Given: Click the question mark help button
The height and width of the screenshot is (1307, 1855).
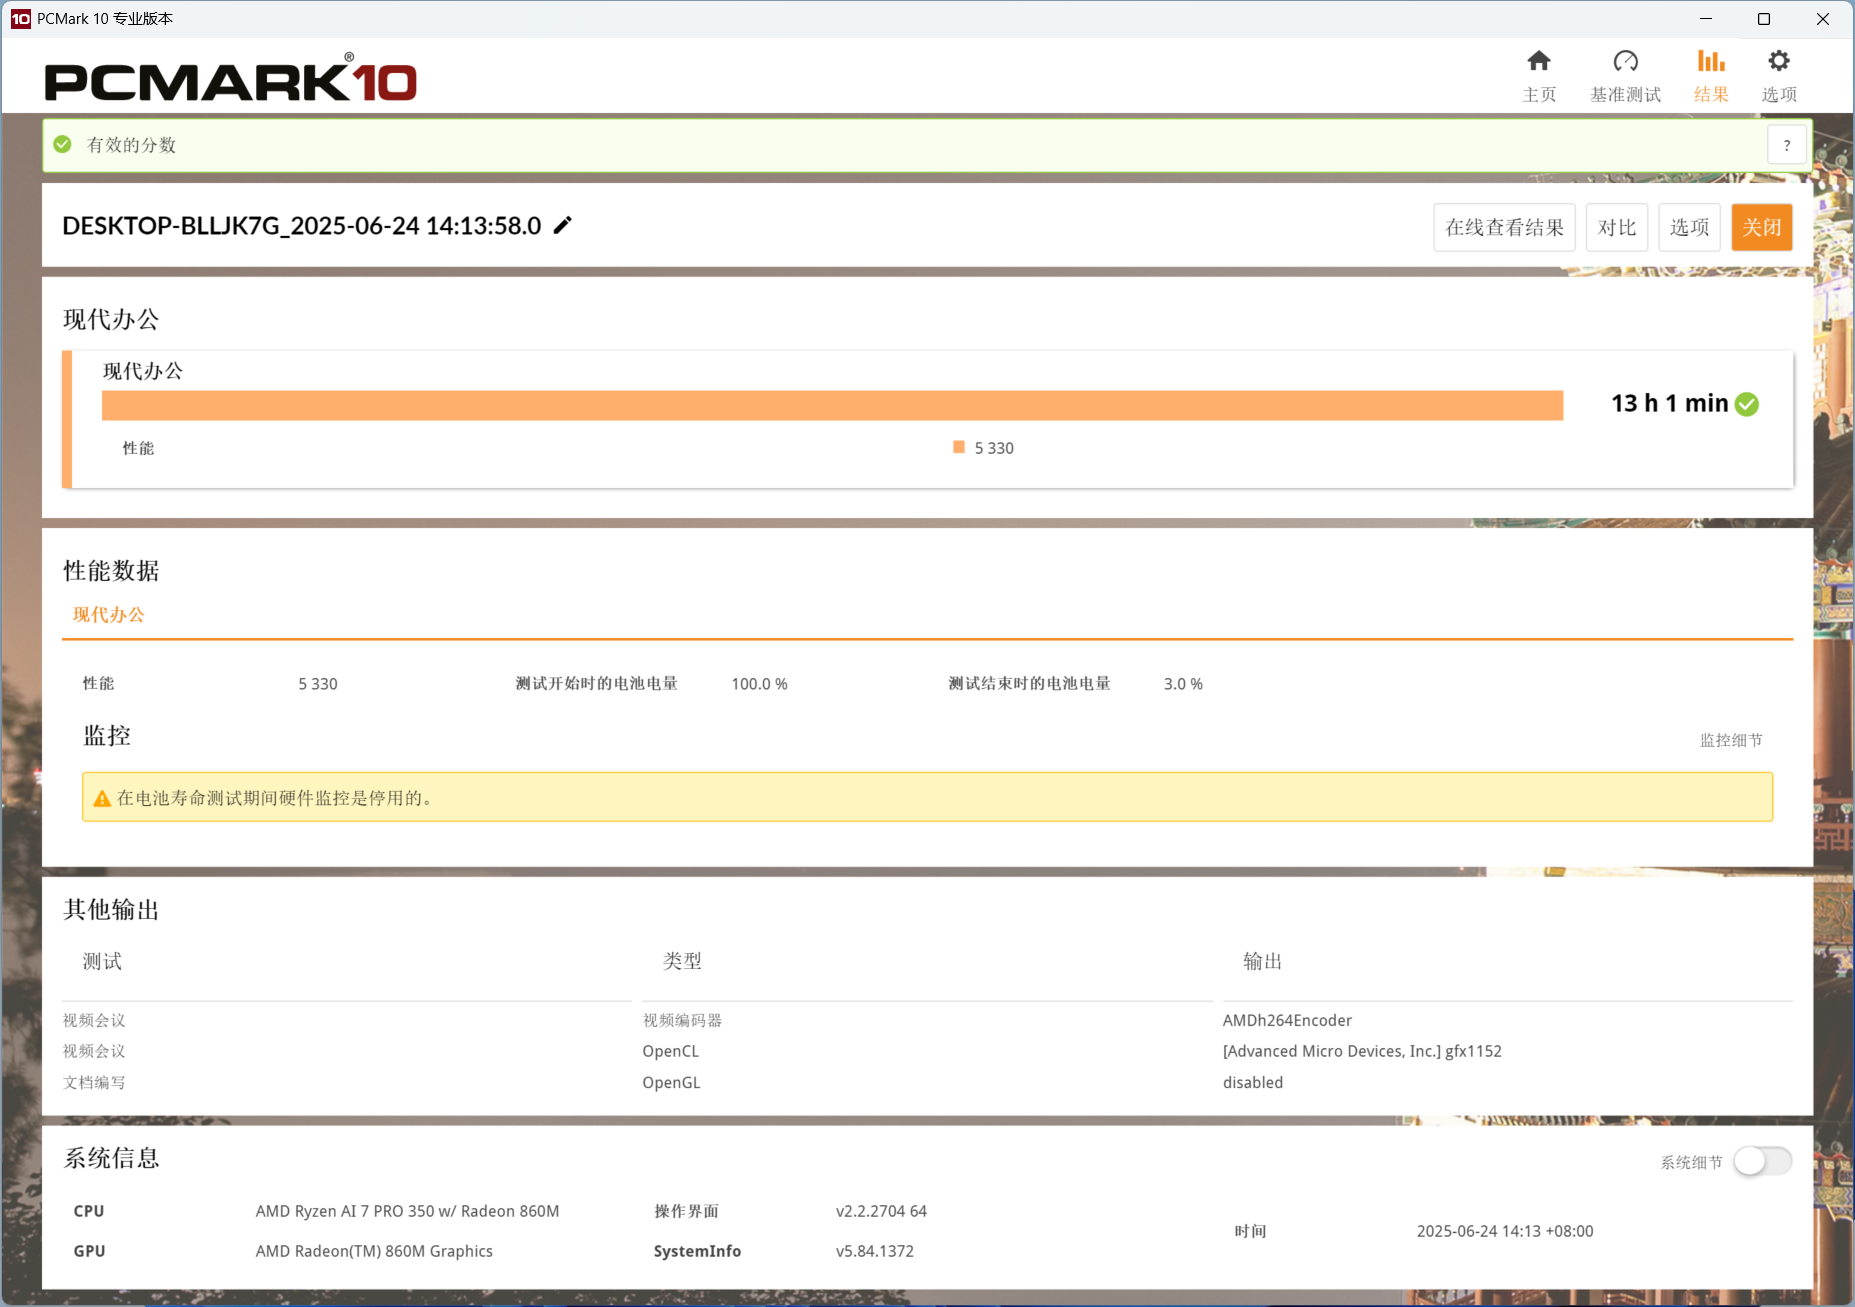Looking at the screenshot, I should click(x=1786, y=145).
